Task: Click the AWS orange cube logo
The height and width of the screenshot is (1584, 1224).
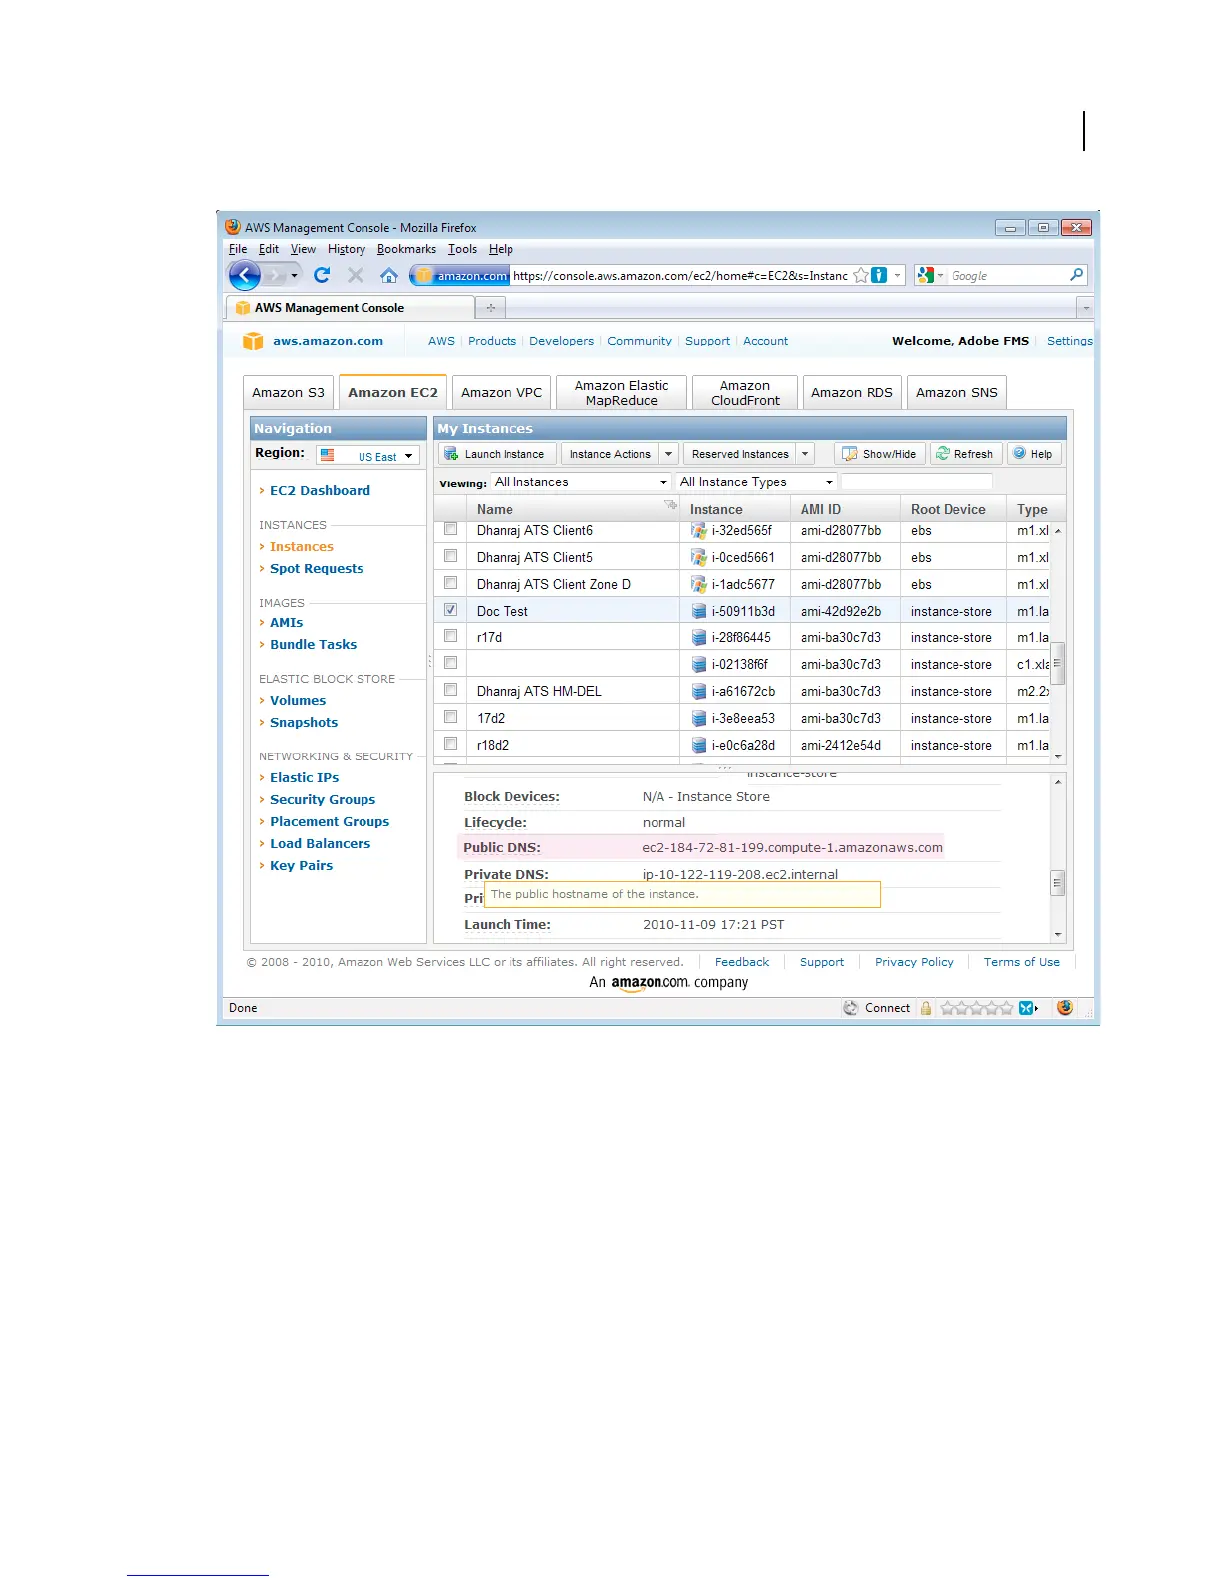Action: coord(253,341)
